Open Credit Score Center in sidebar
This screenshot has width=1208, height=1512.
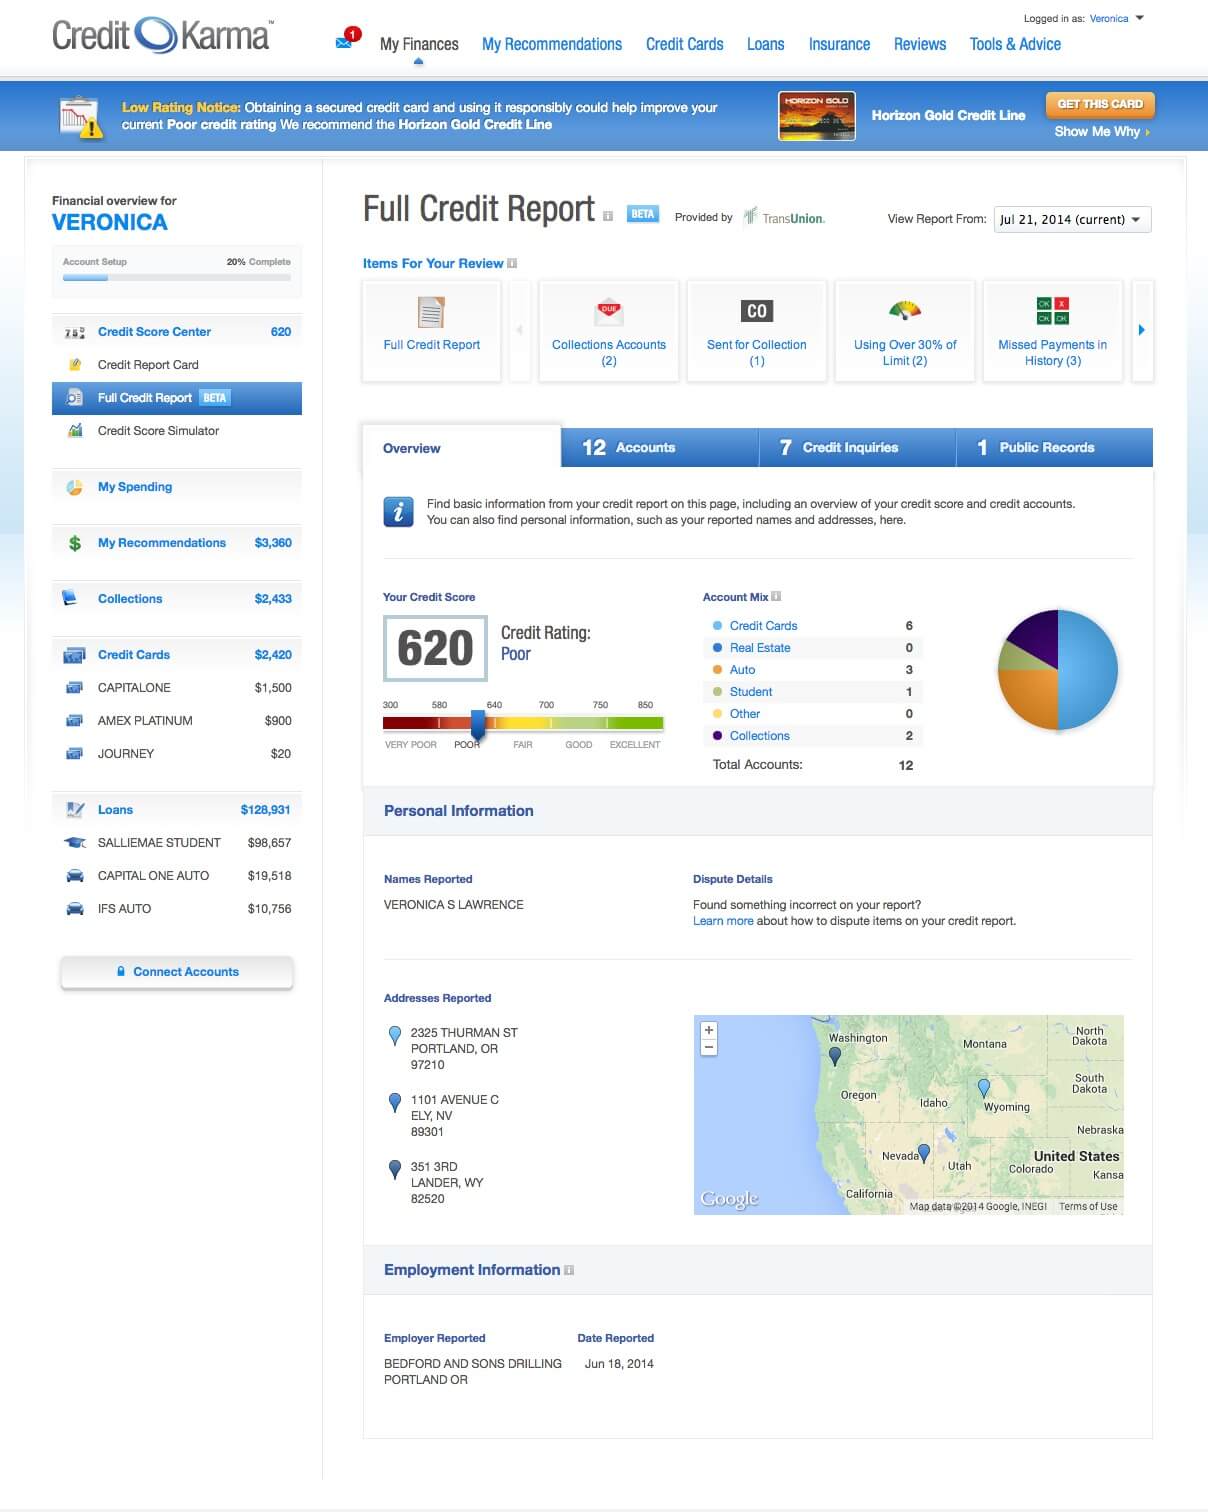177,332
